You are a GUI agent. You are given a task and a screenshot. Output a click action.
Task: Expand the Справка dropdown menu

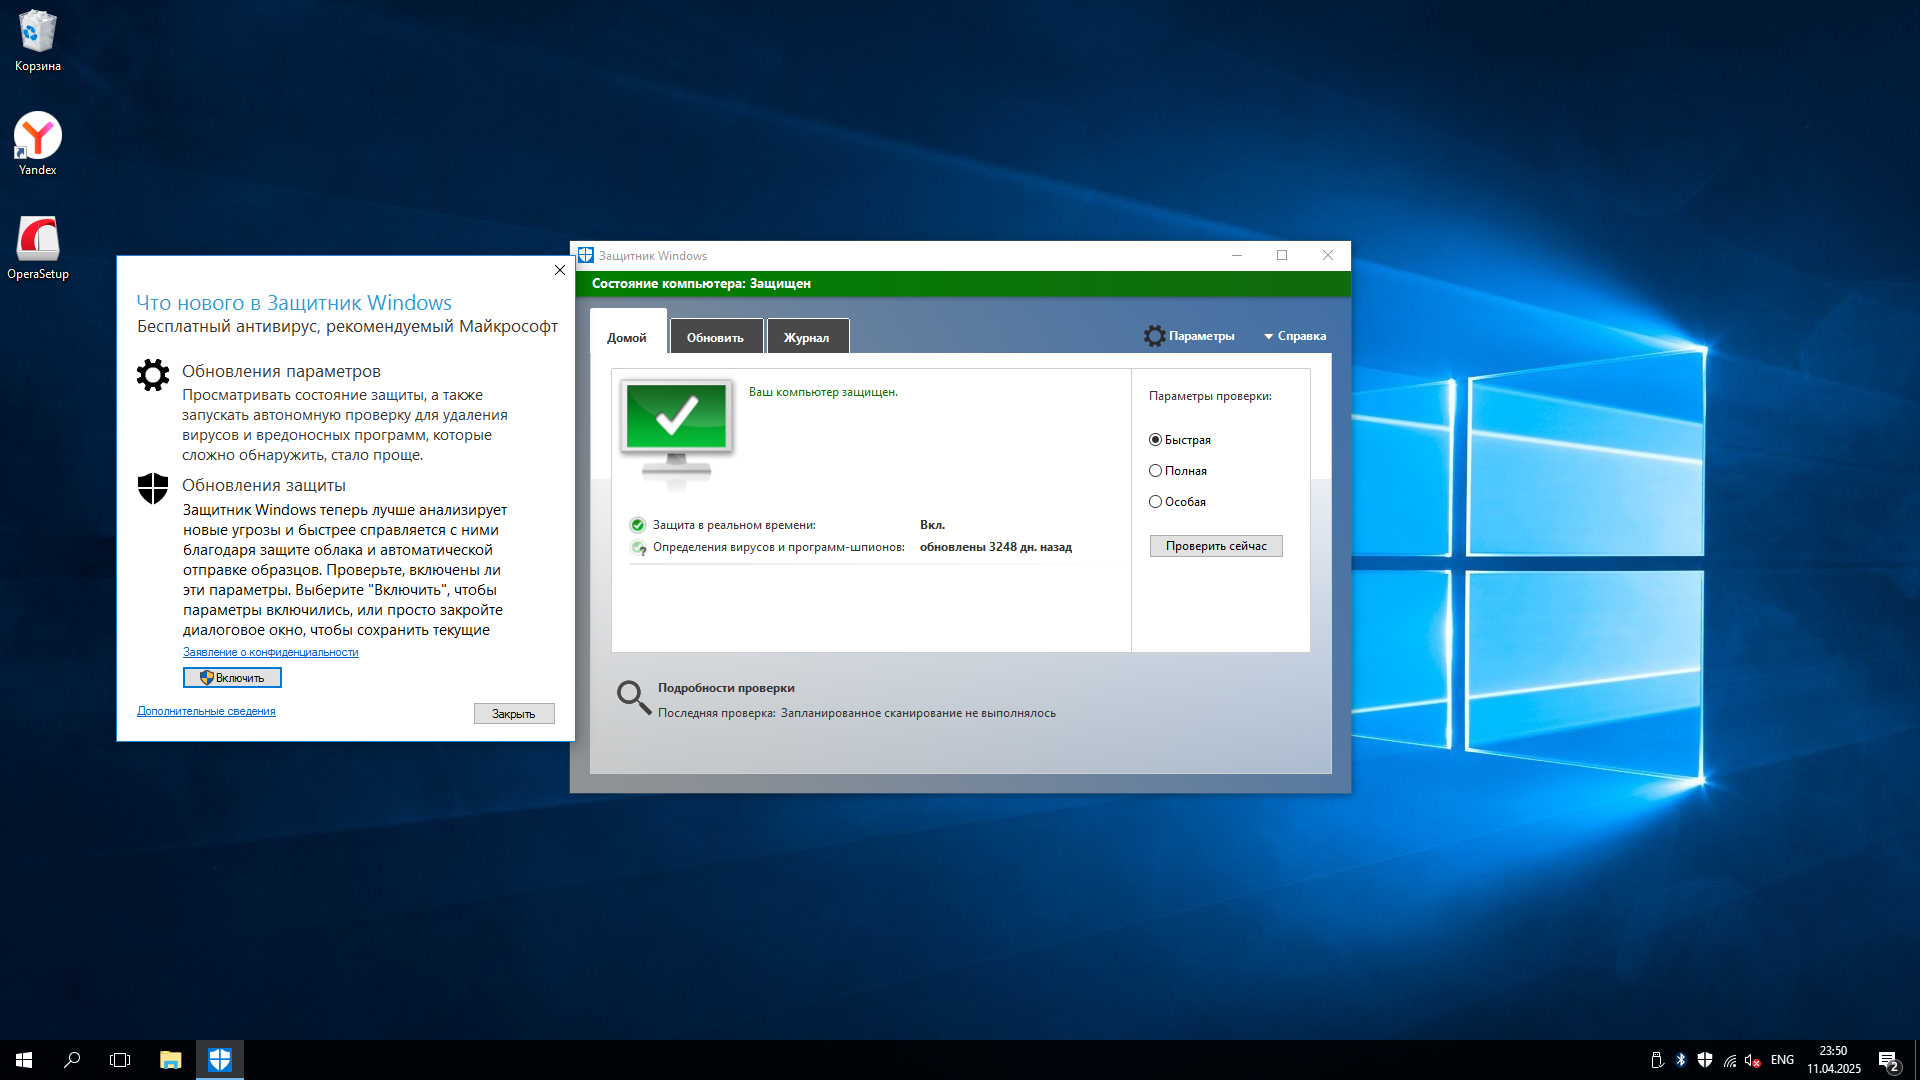coord(1295,336)
